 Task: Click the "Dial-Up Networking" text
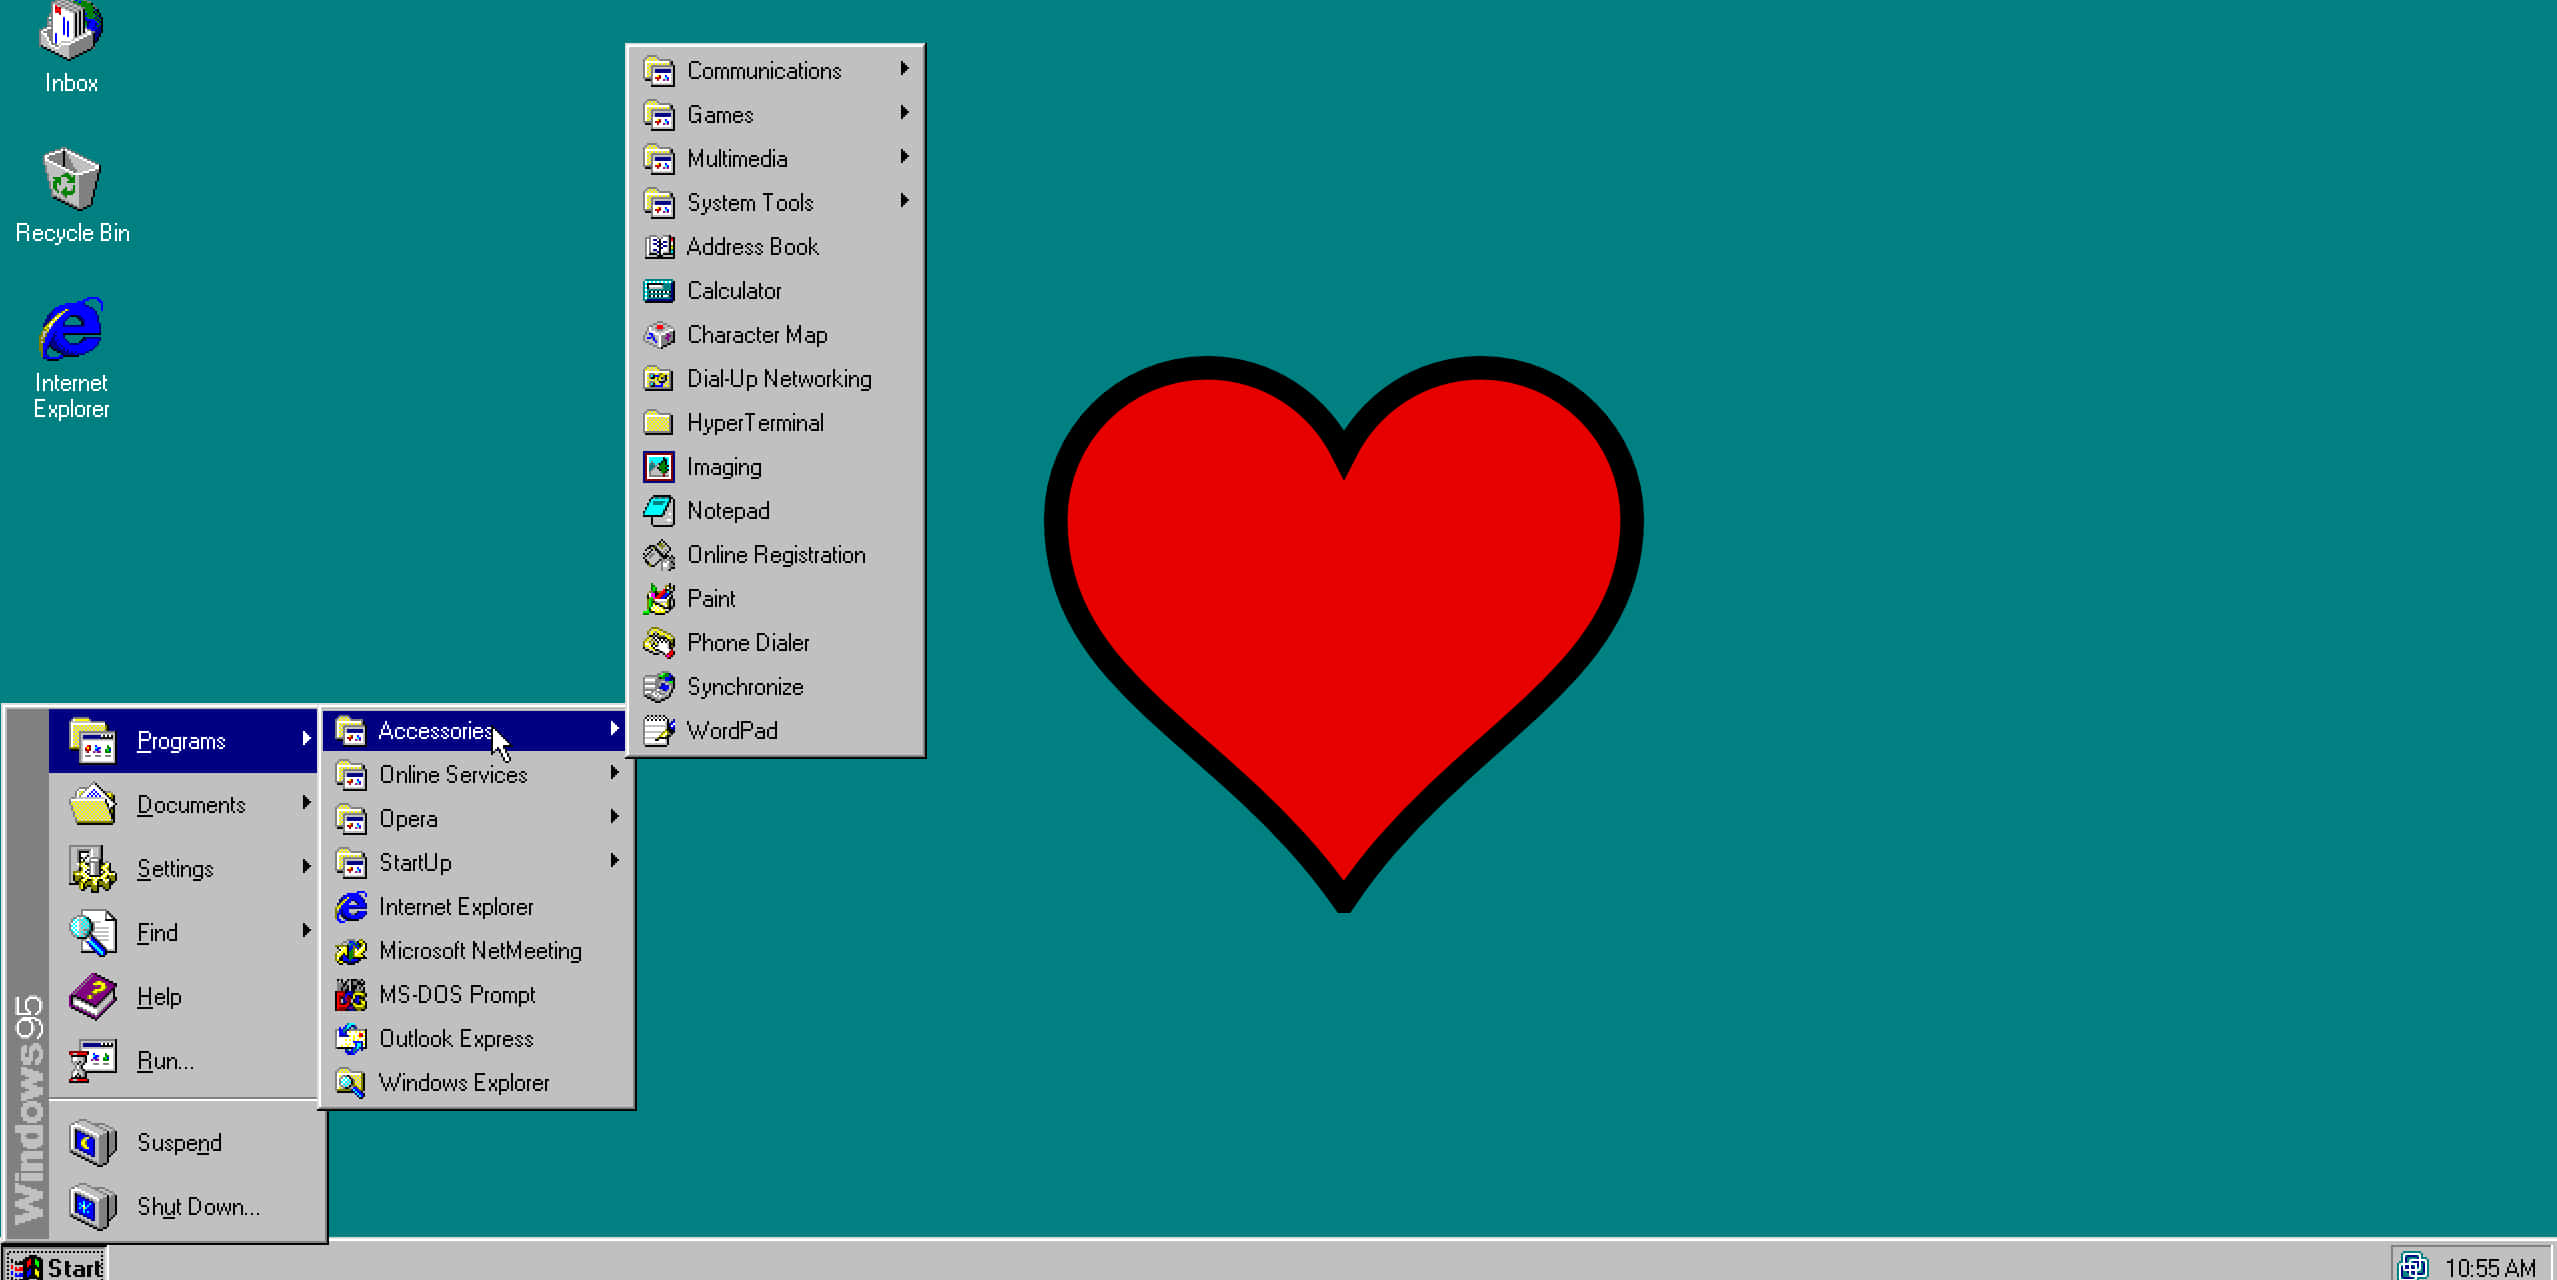(x=779, y=379)
